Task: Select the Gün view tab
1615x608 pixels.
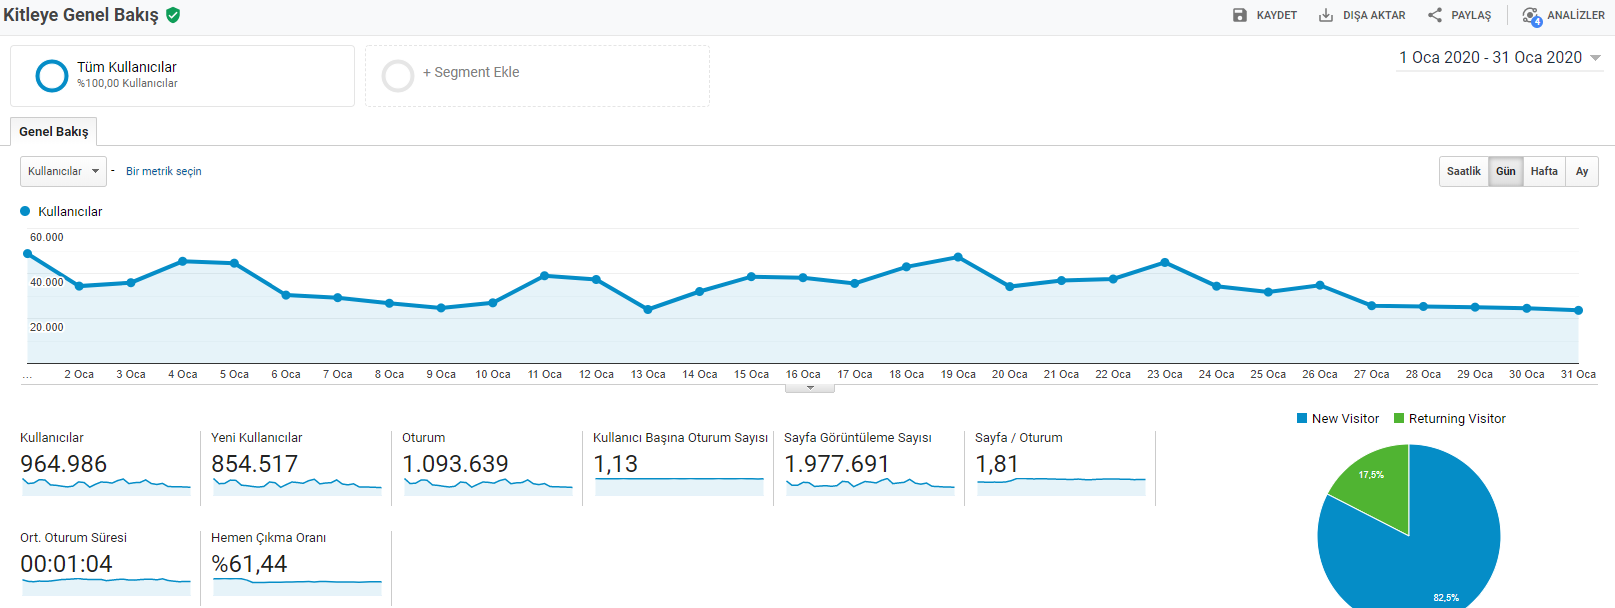Action: (1506, 171)
